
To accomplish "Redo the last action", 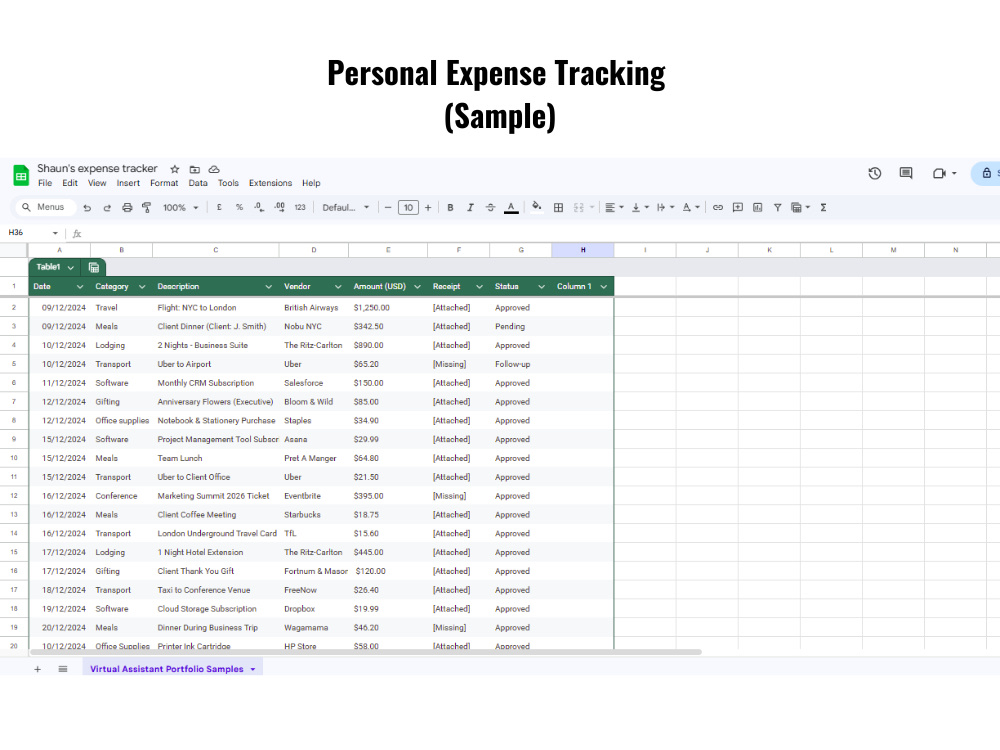I will (x=107, y=207).
